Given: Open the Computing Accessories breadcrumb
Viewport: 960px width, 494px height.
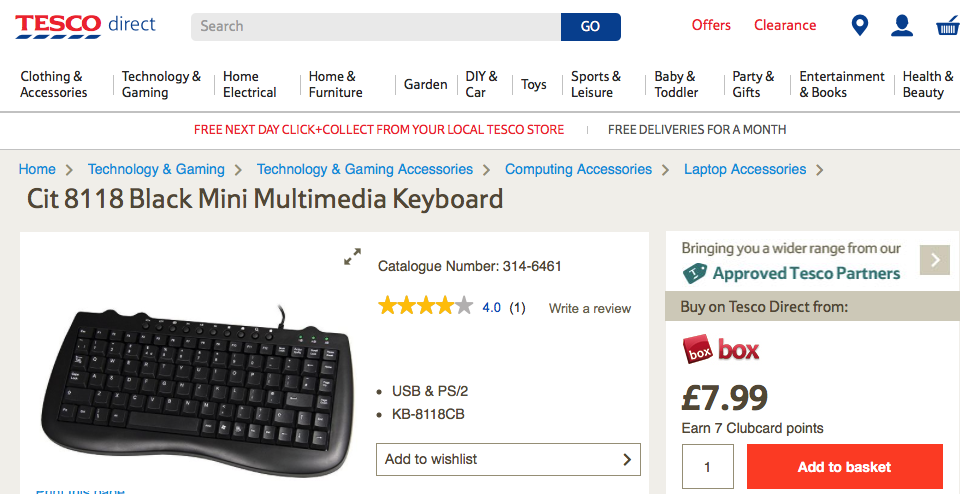Looking at the screenshot, I should point(578,169).
